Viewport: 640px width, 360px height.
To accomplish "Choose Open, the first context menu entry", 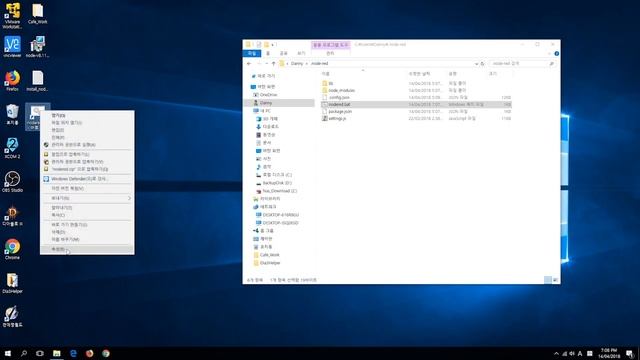I will point(87,116).
